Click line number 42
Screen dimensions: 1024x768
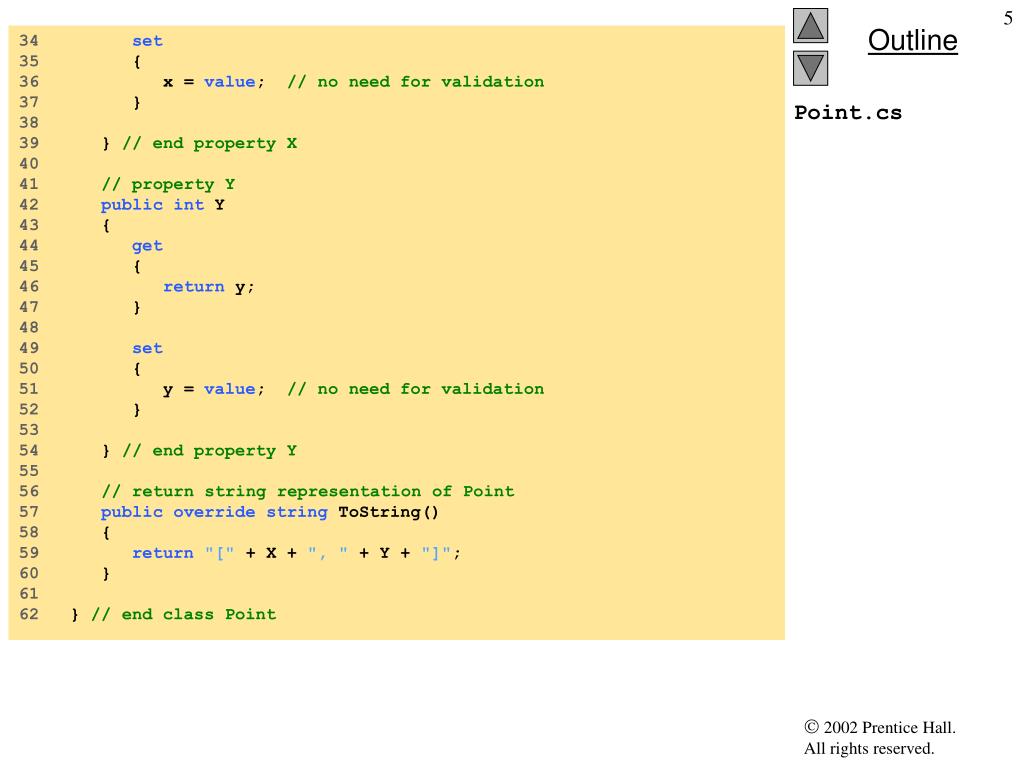29,204
